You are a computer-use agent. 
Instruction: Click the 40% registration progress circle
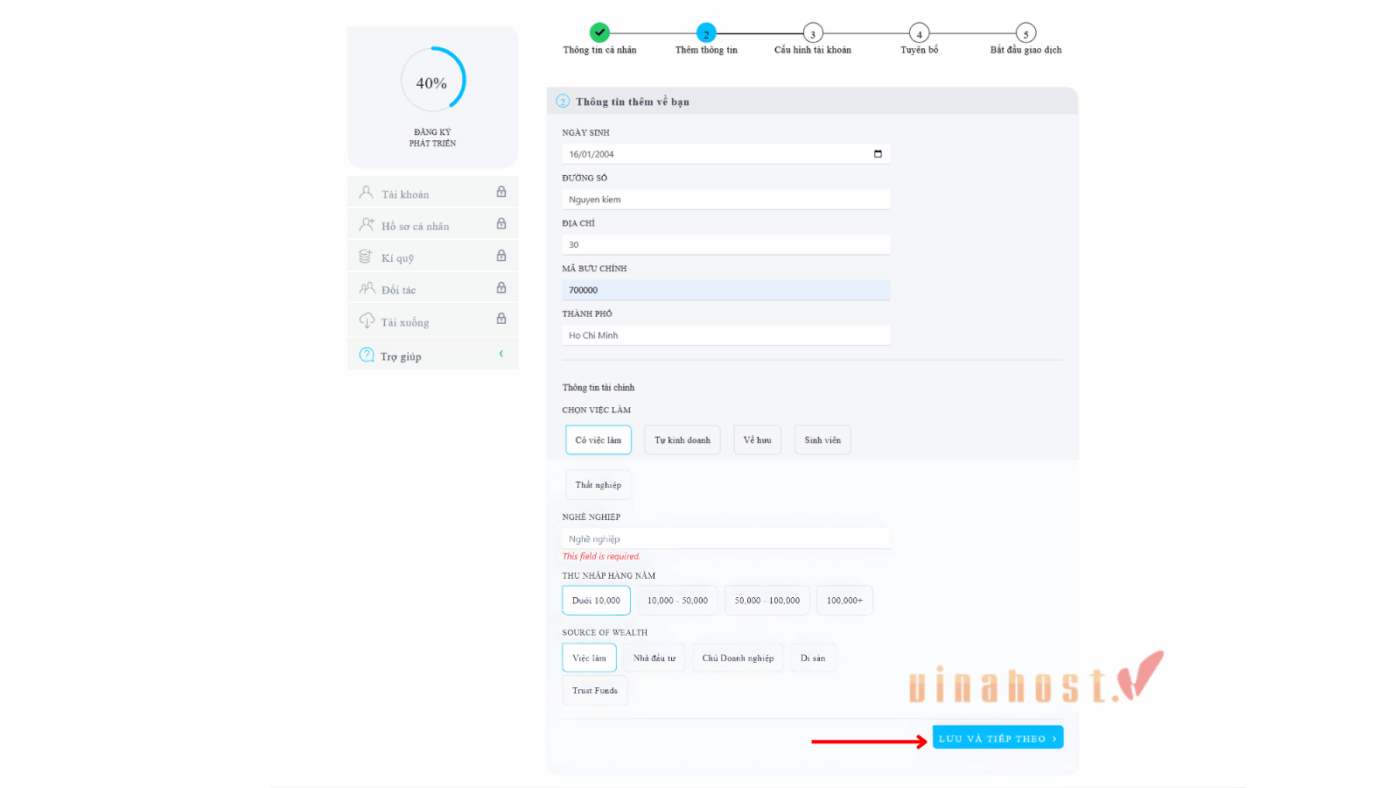pos(432,81)
